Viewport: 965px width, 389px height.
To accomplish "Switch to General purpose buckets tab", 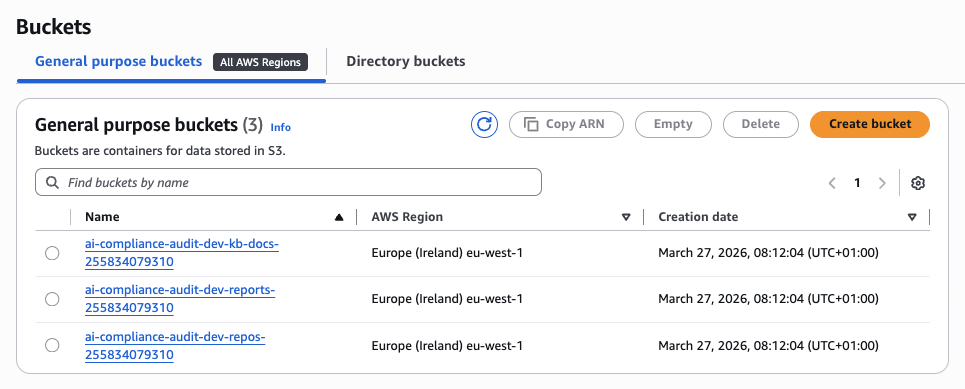I will (x=118, y=62).
